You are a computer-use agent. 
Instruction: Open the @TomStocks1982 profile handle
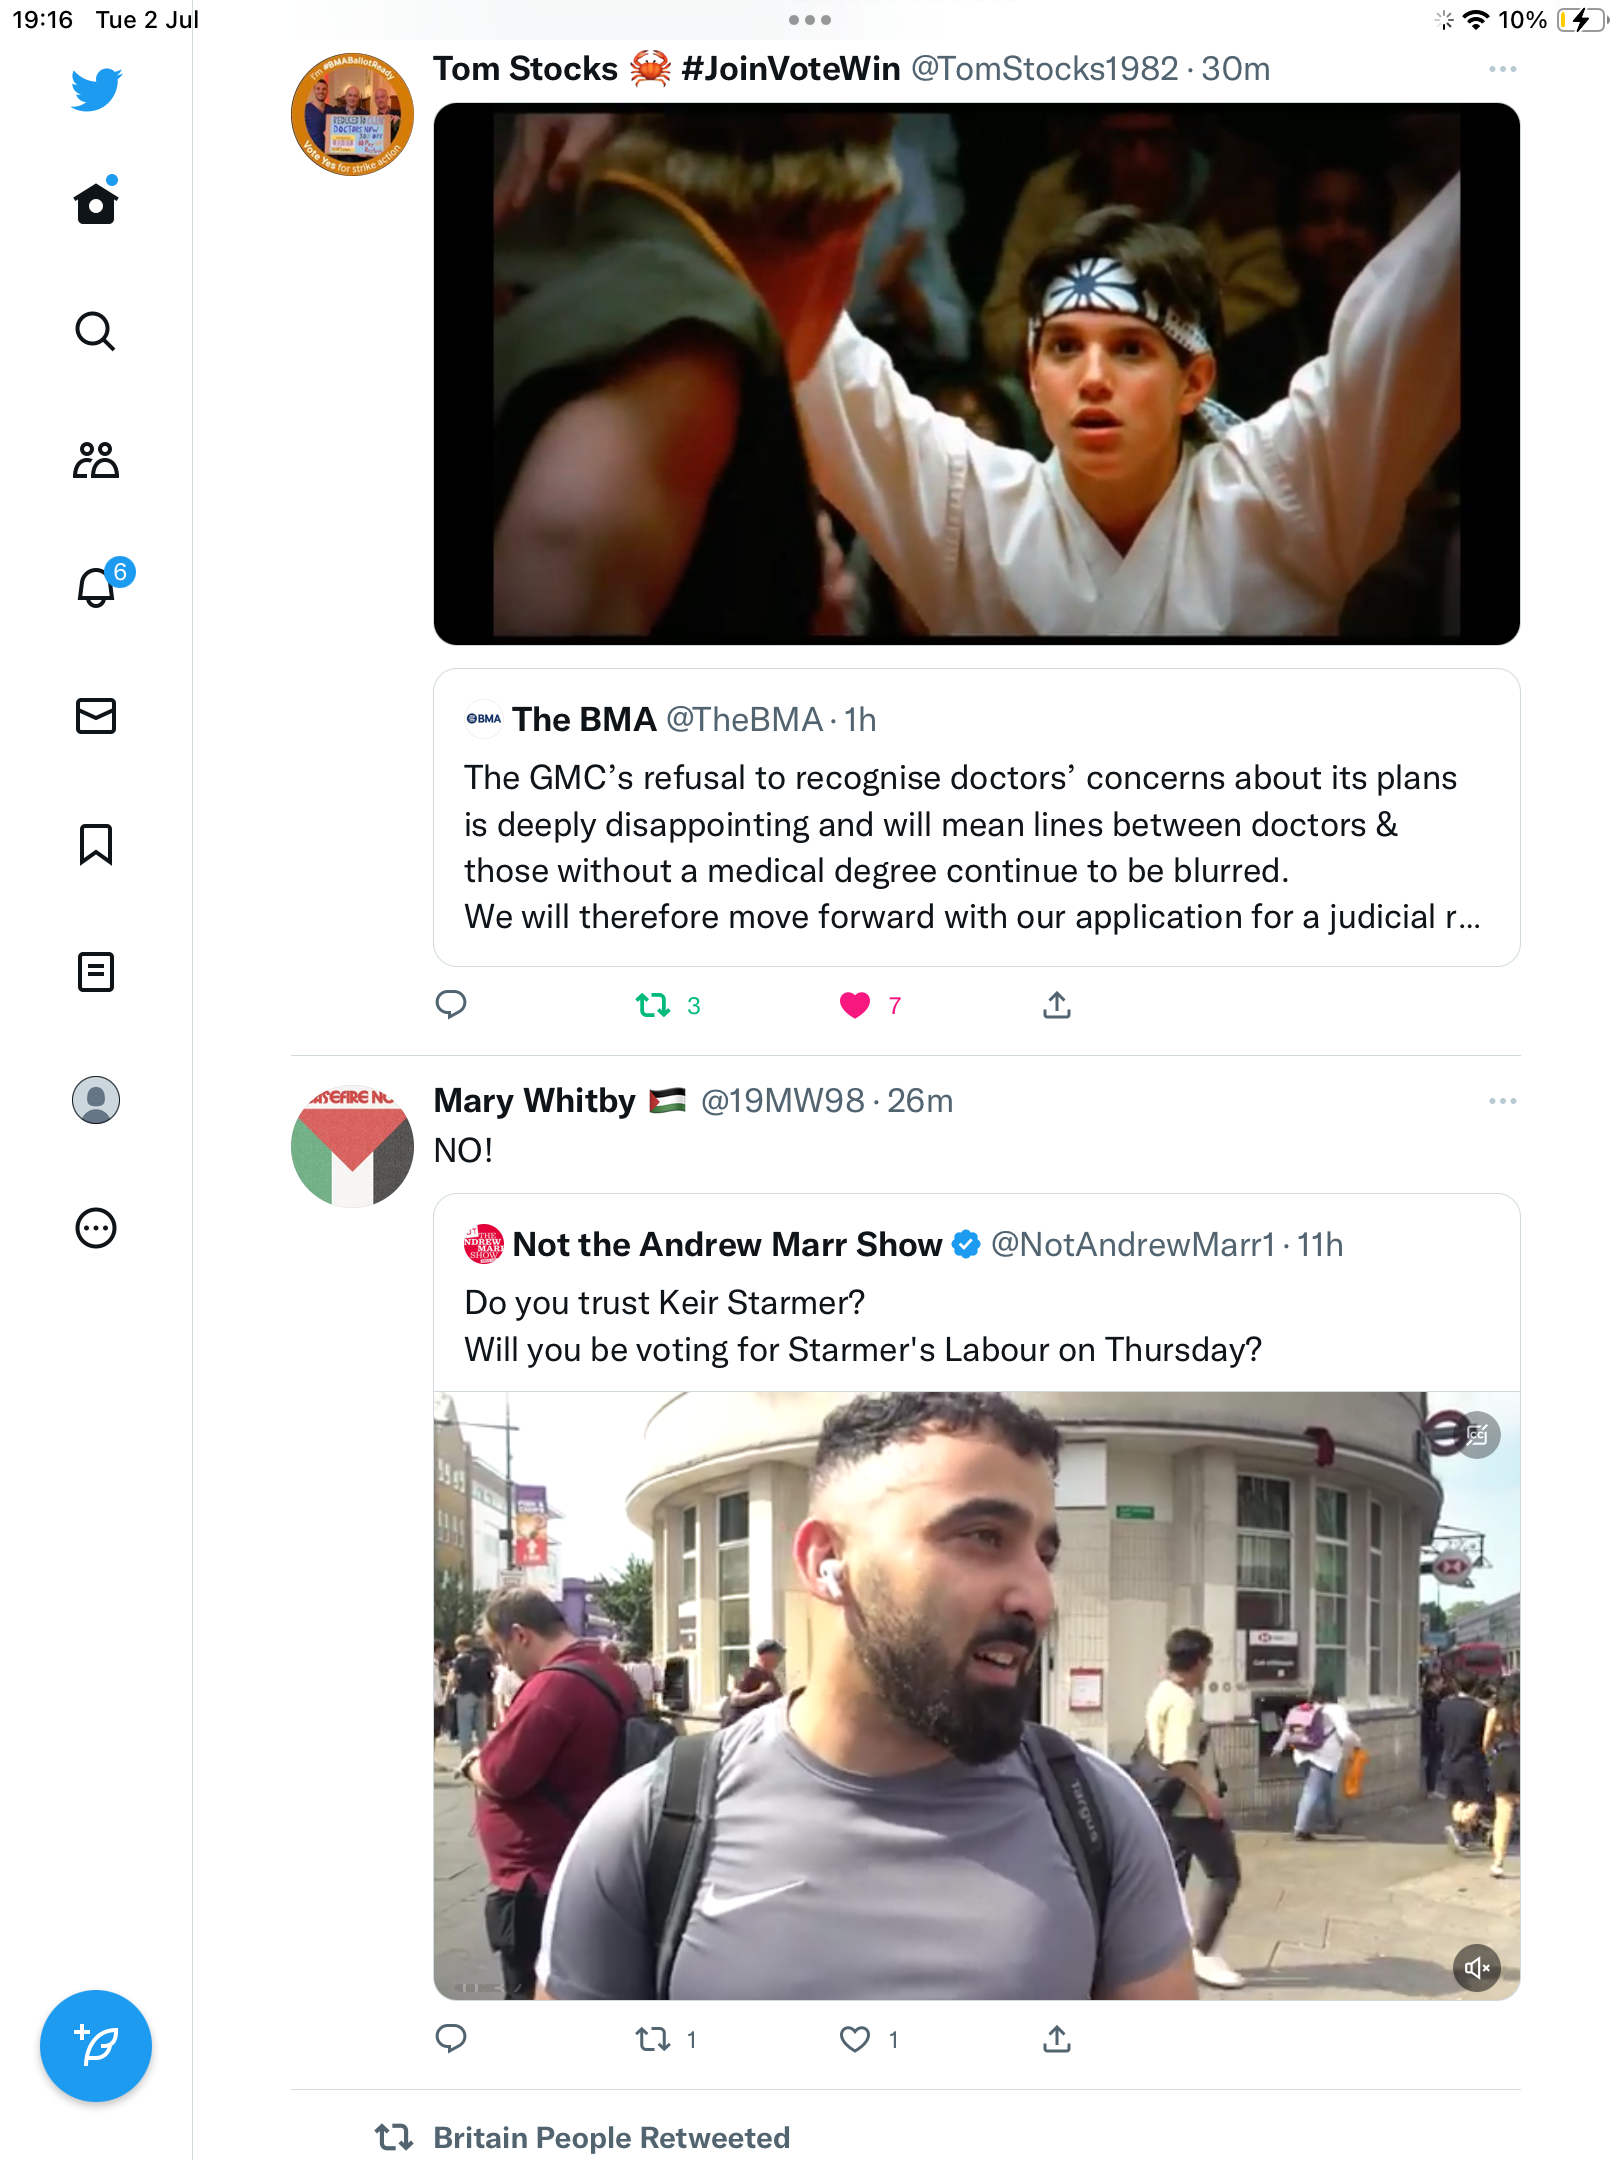tap(1044, 69)
